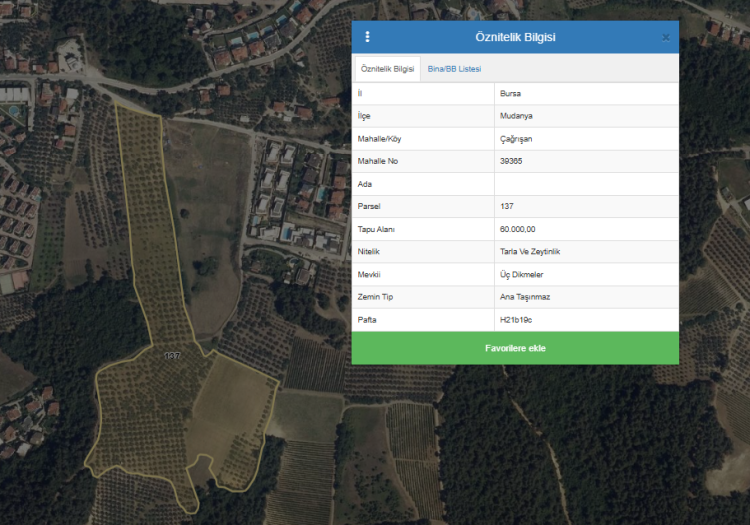This screenshot has width=750, height=525.
Task: Close the Öznitelik Bilgisi panel
Action: pos(666,37)
